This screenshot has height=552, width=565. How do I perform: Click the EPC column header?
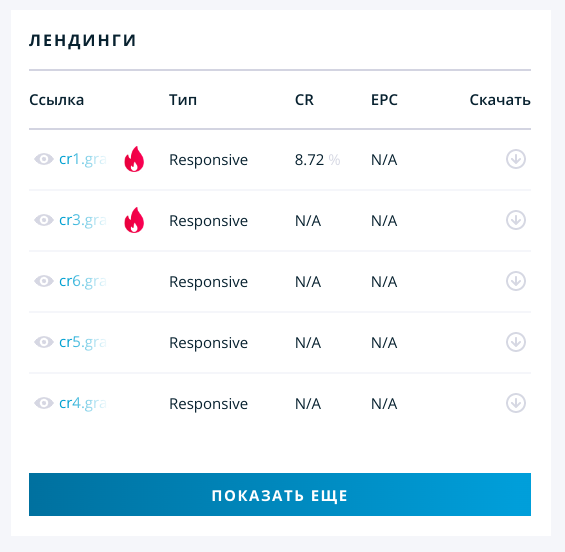[384, 100]
